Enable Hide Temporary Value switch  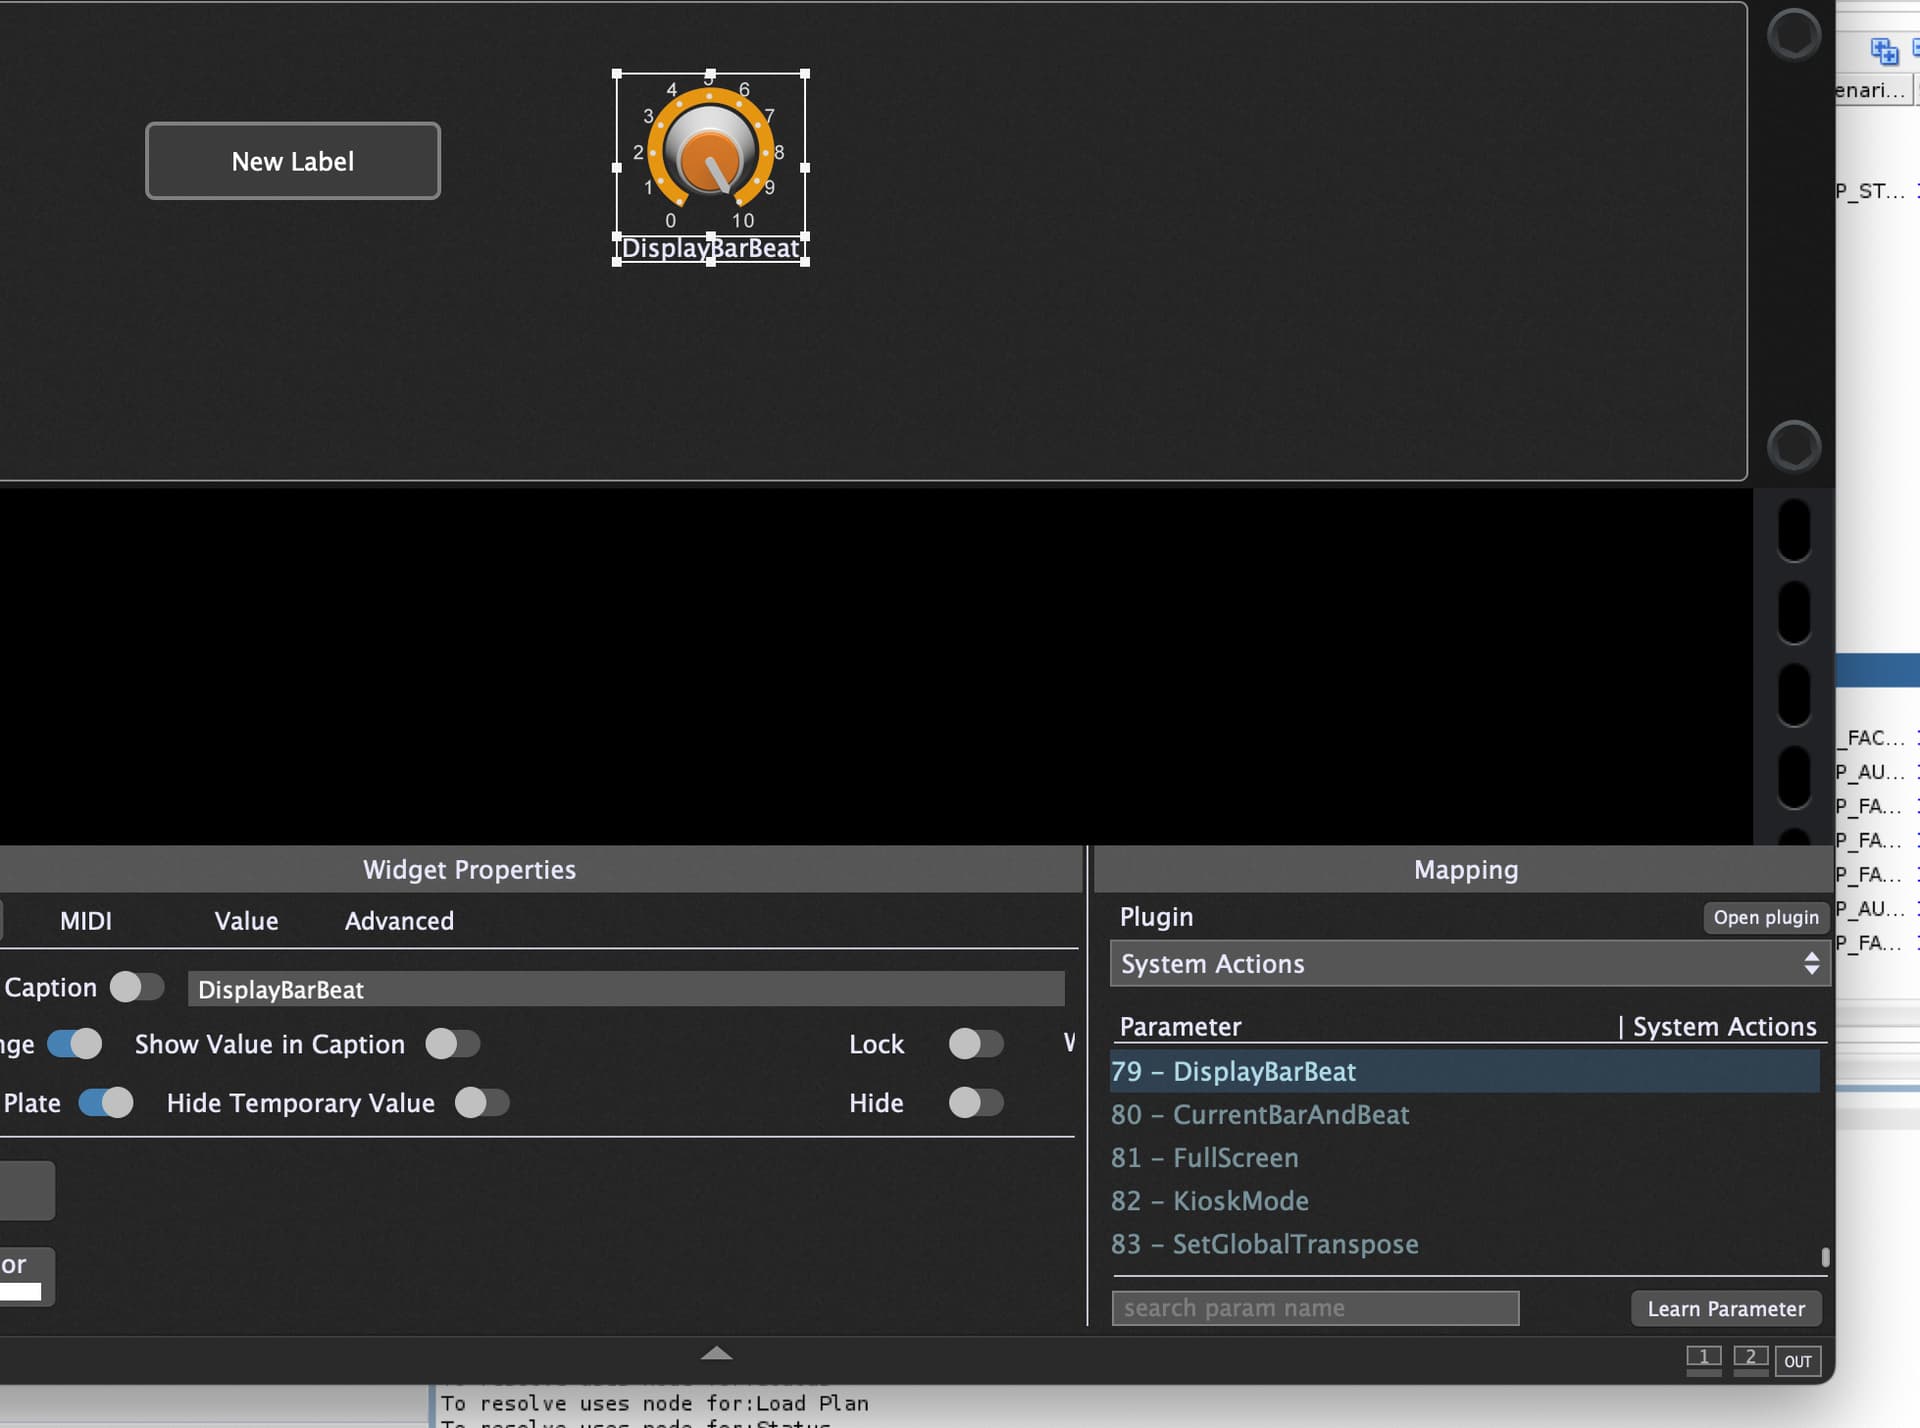pyautogui.click(x=482, y=1103)
